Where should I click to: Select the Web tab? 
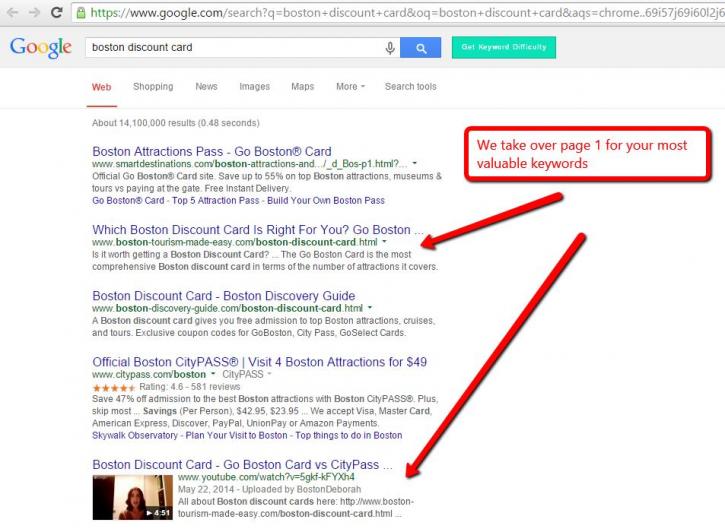pos(102,87)
